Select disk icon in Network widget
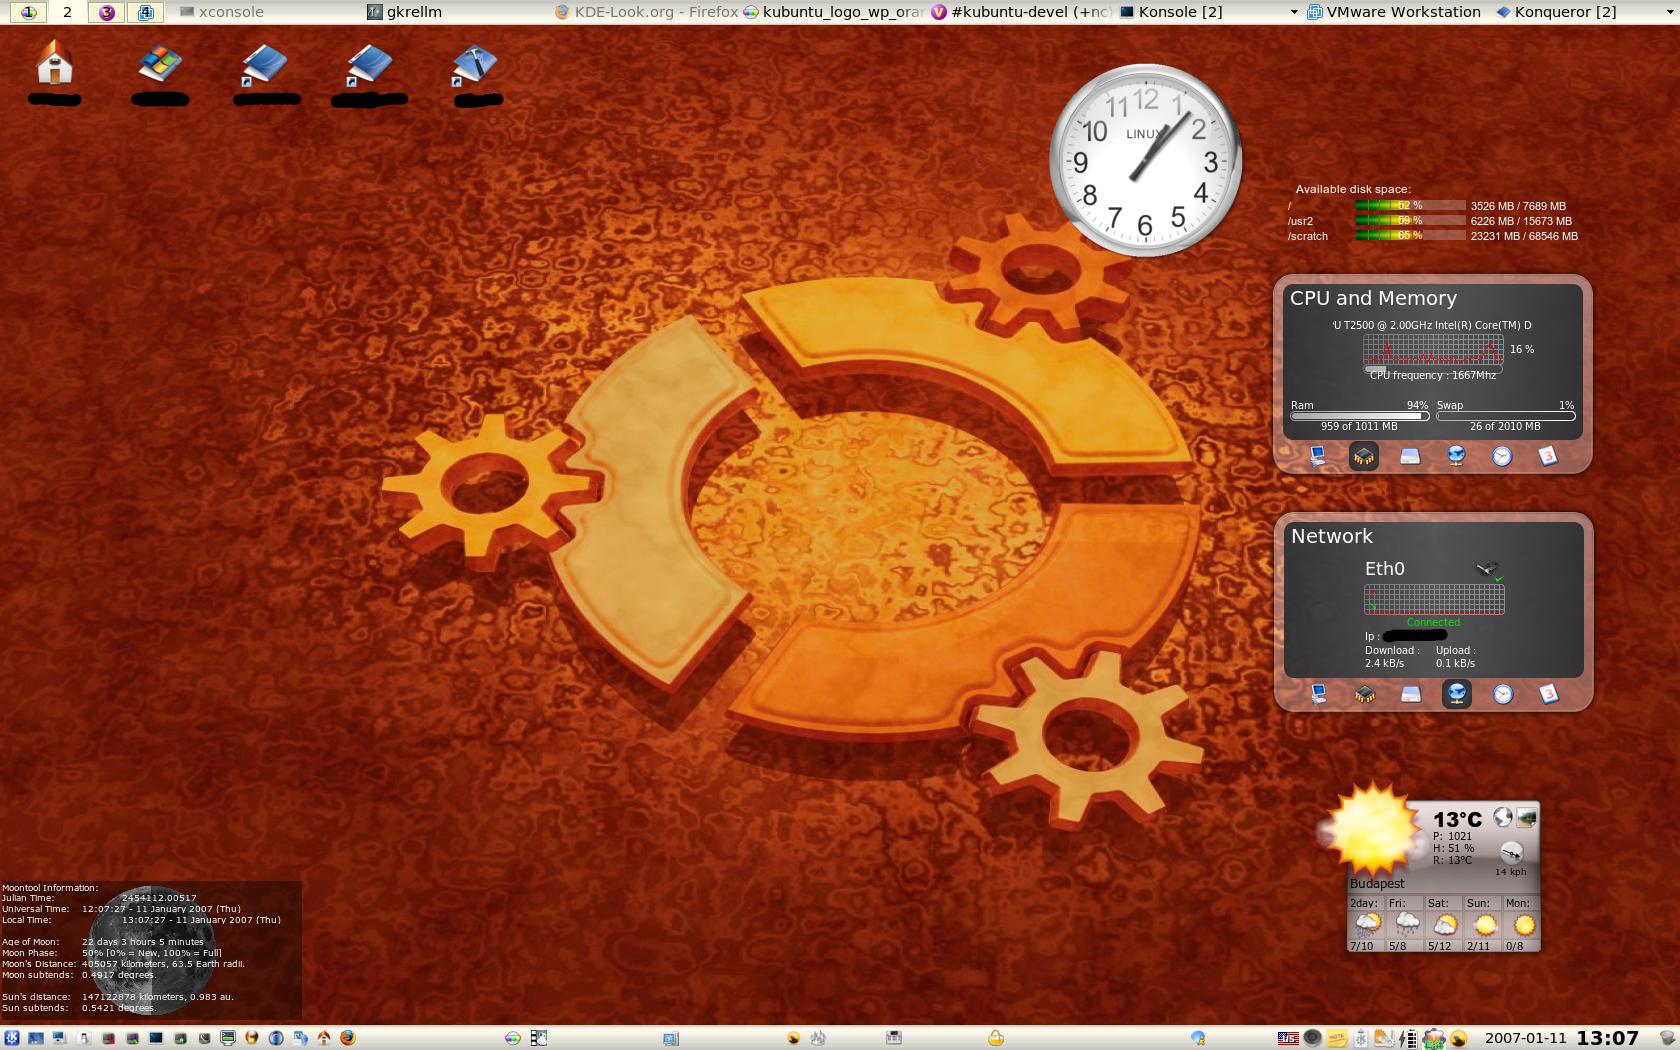Screen dimensions: 1680x1050 pos(1411,694)
